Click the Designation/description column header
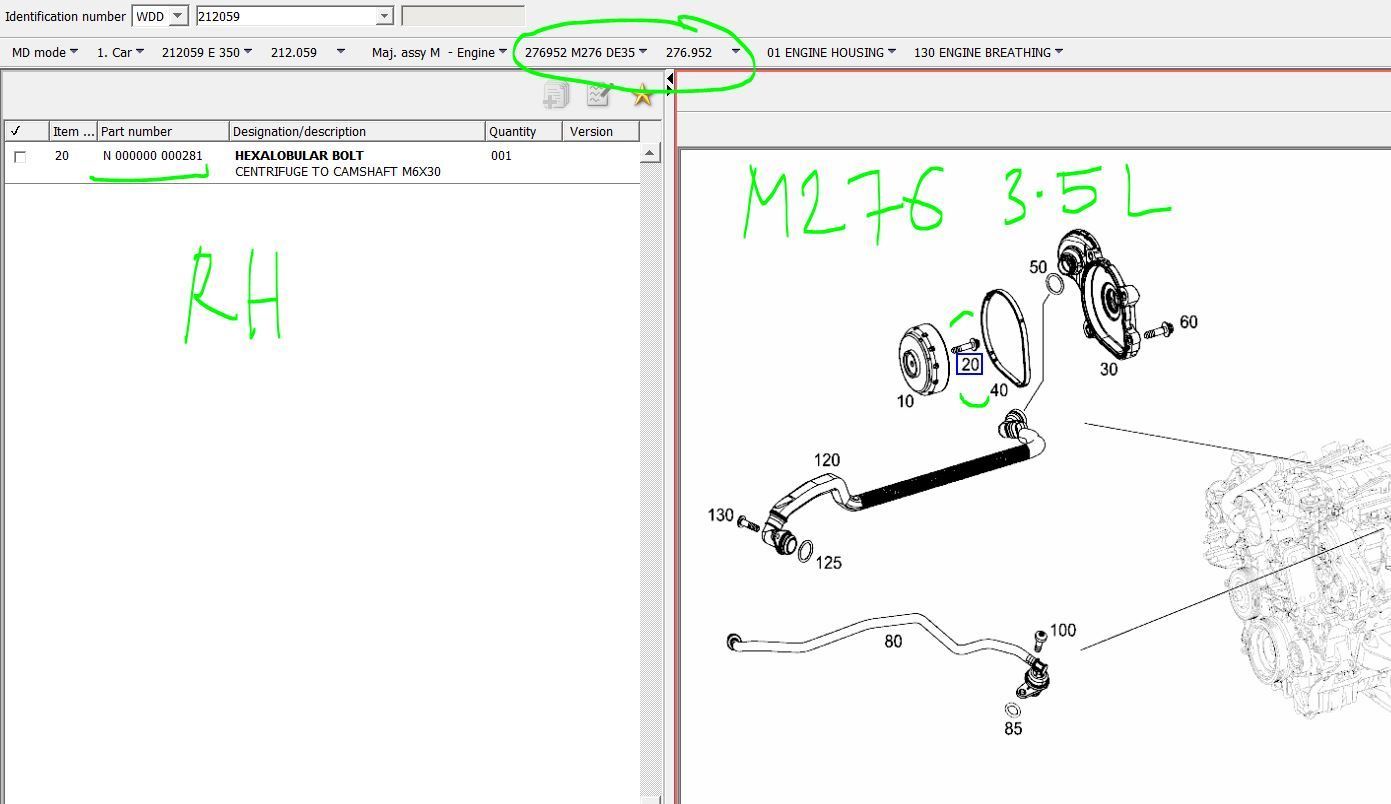Image resolution: width=1391 pixels, height=804 pixels. click(356, 131)
